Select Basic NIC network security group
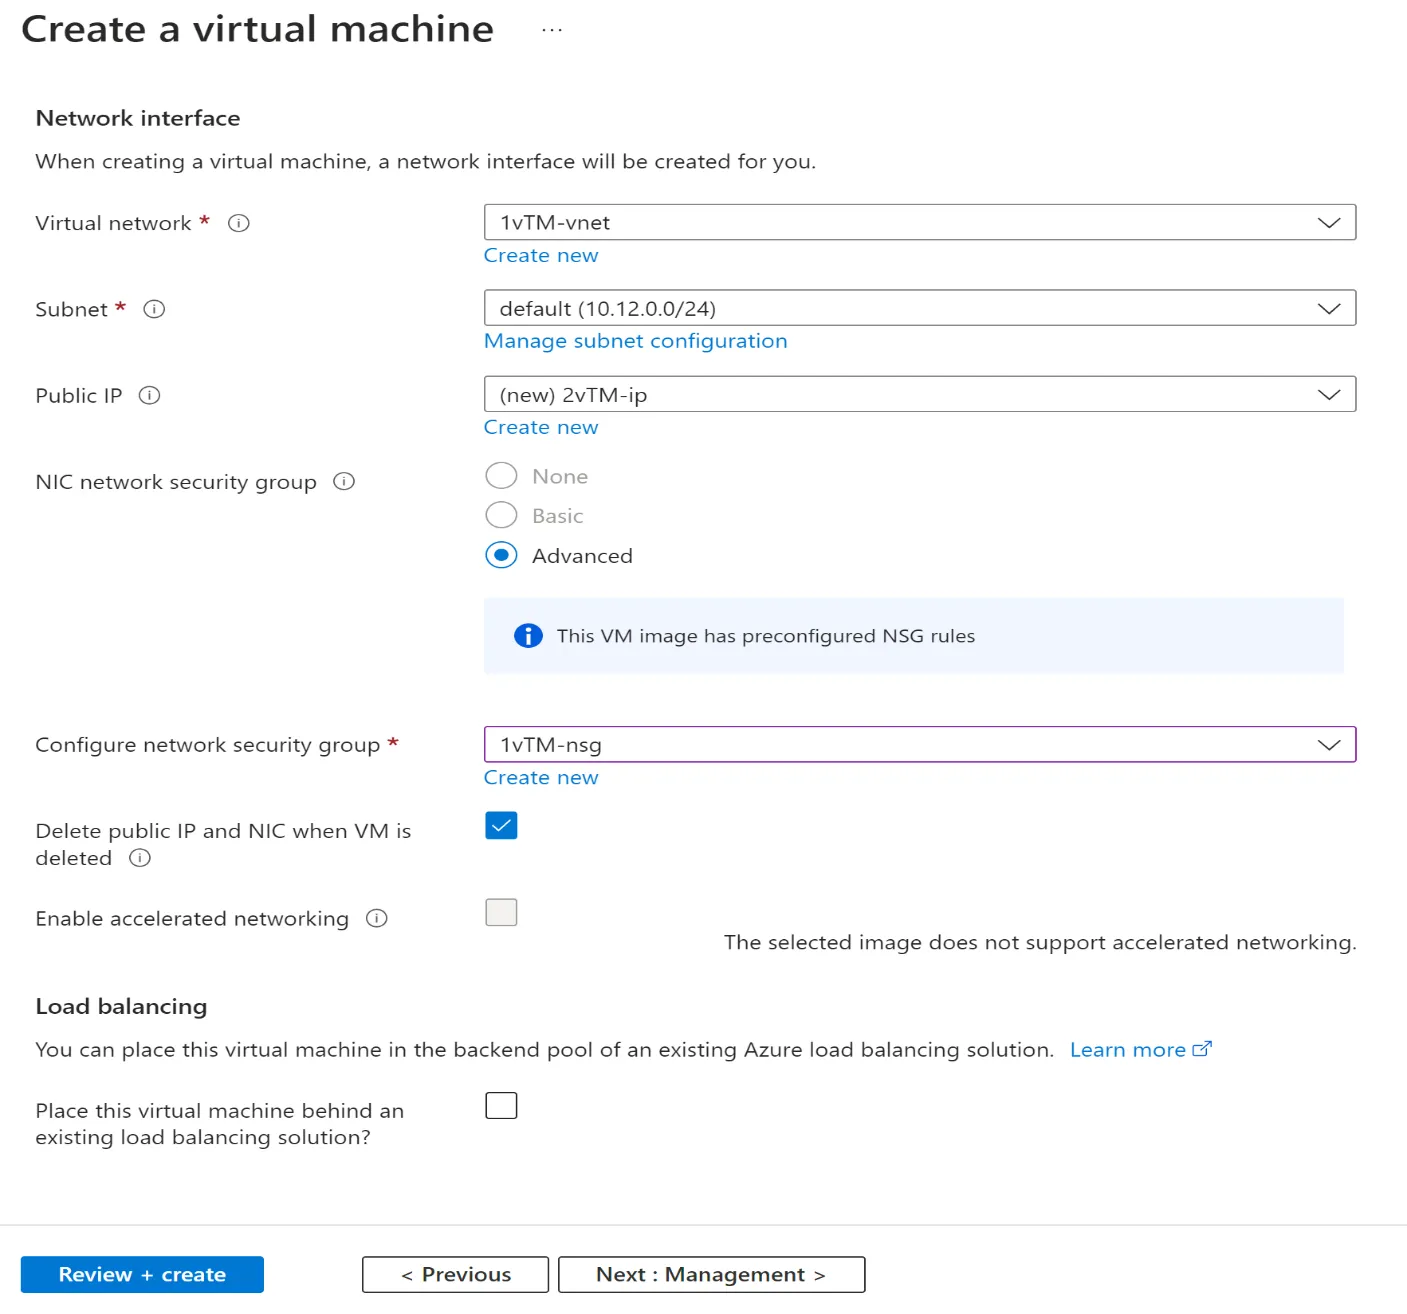 point(501,515)
